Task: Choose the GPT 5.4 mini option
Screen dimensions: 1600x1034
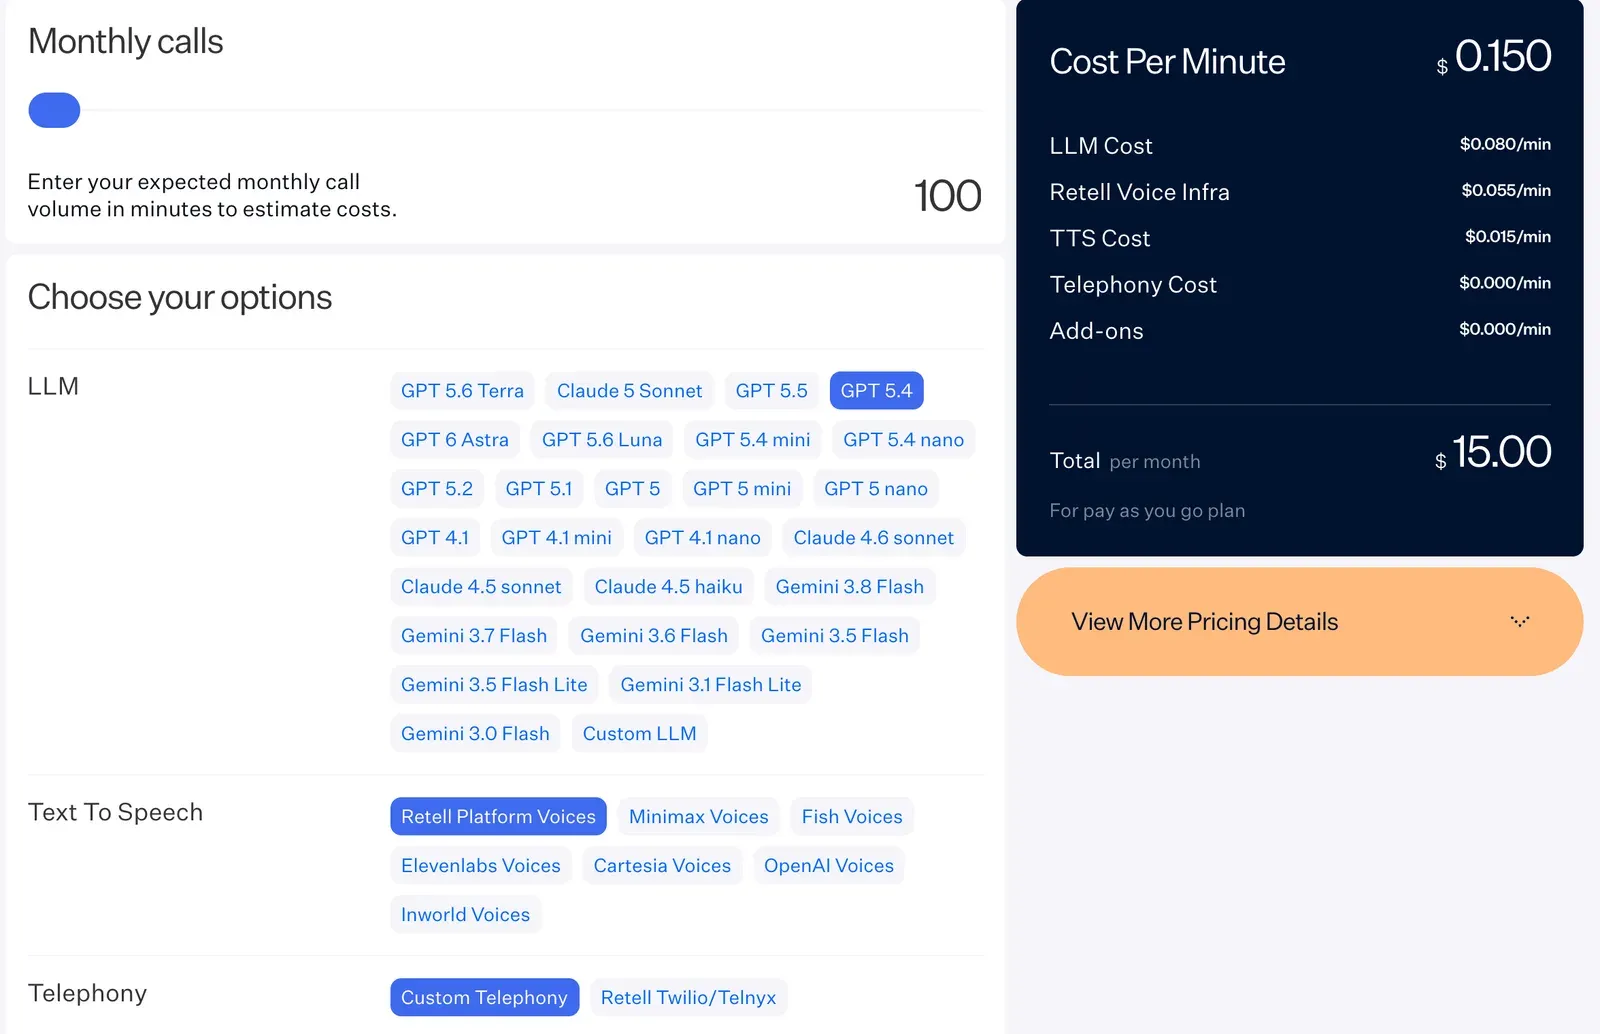Action: pos(752,440)
